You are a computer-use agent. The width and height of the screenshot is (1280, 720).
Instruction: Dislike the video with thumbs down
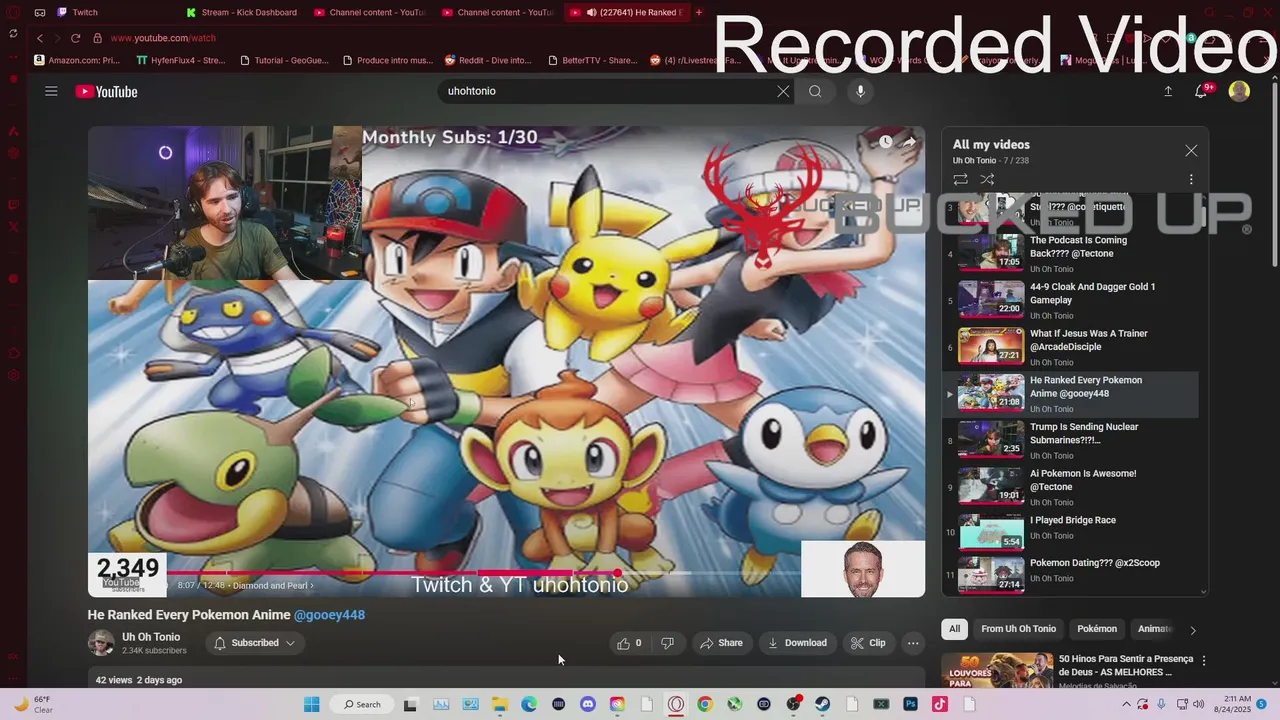pos(667,643)
